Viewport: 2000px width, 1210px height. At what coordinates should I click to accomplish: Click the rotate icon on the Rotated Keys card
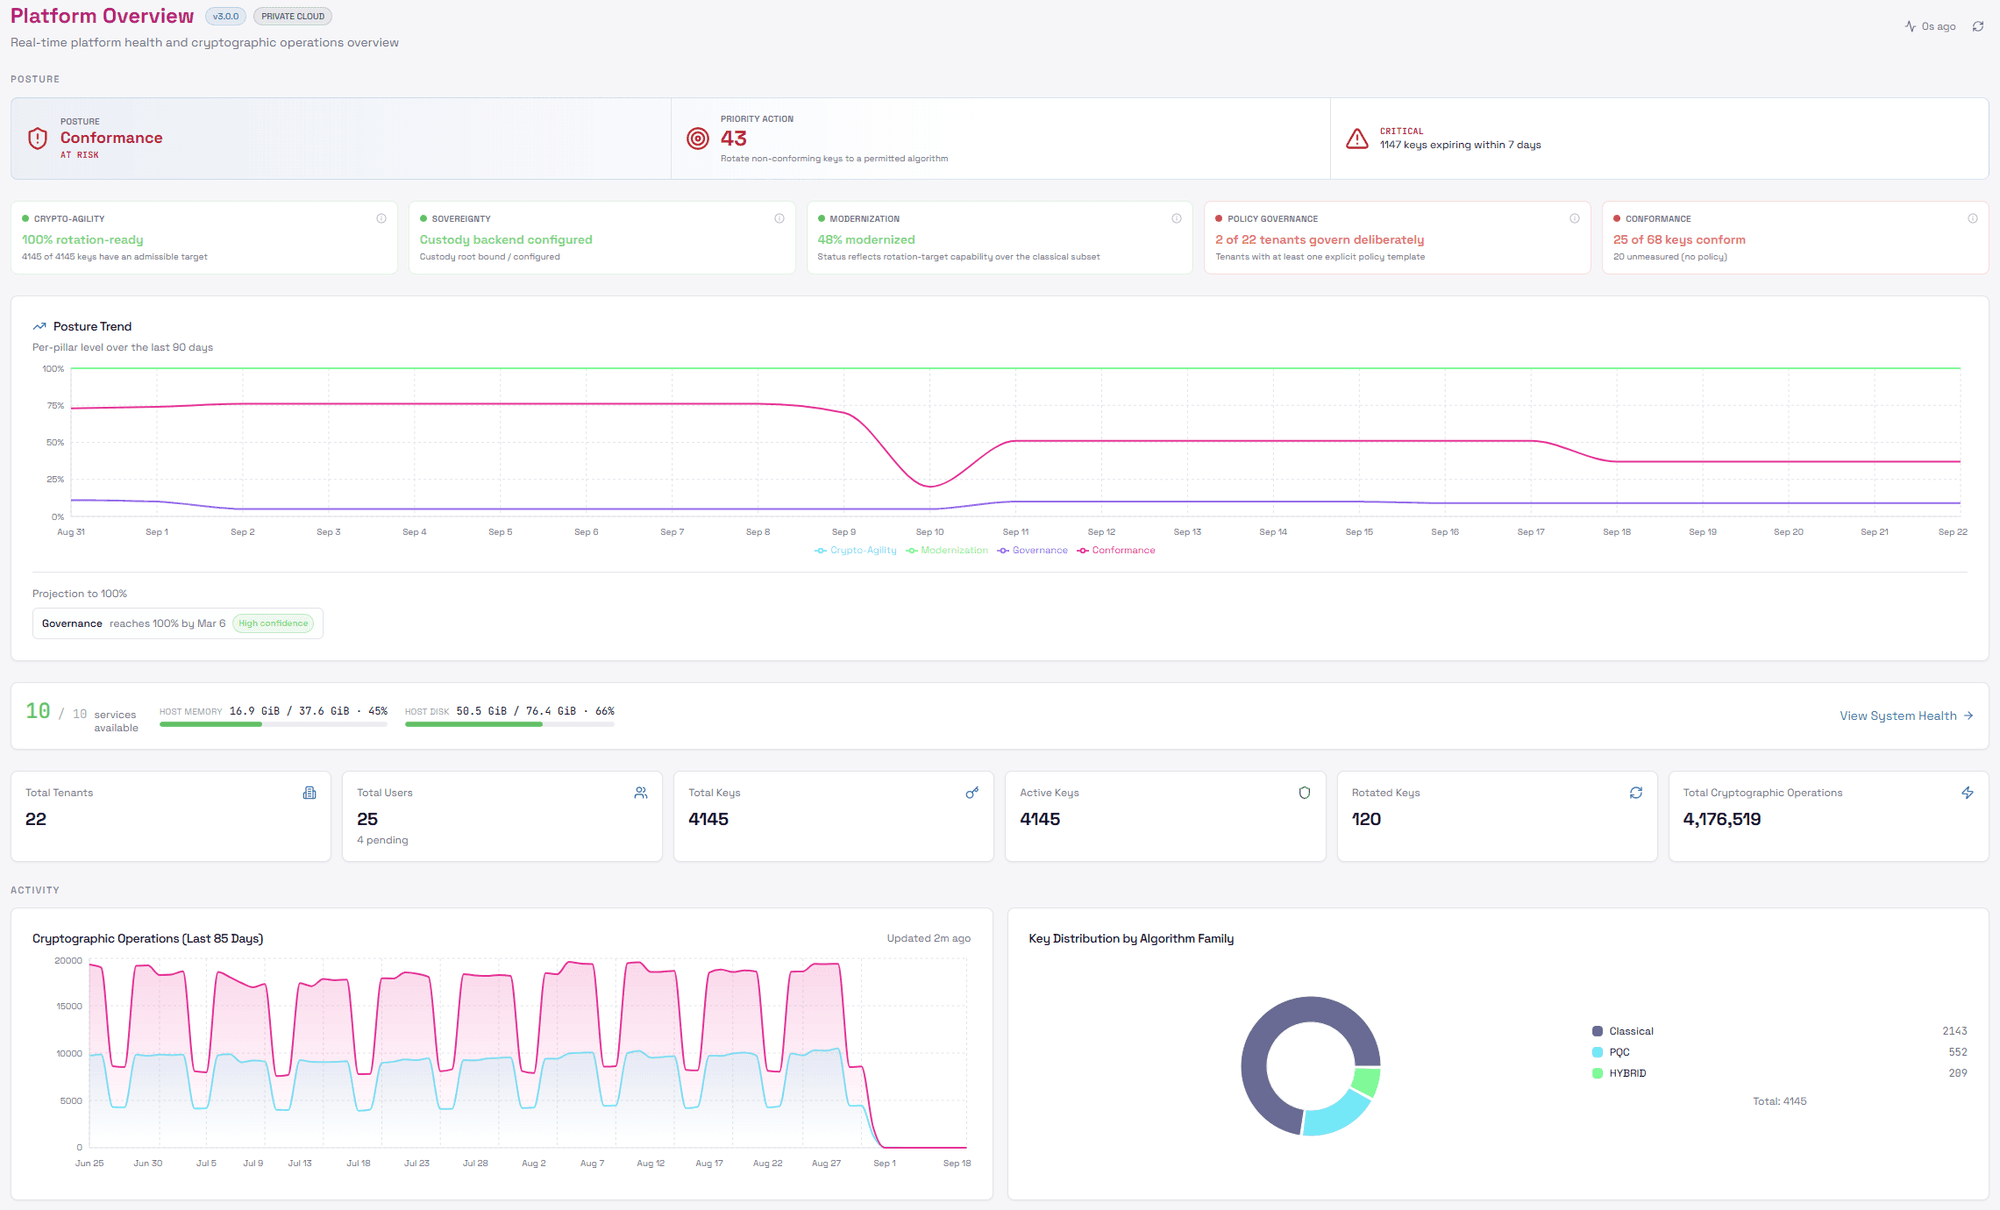(1636, 793)
